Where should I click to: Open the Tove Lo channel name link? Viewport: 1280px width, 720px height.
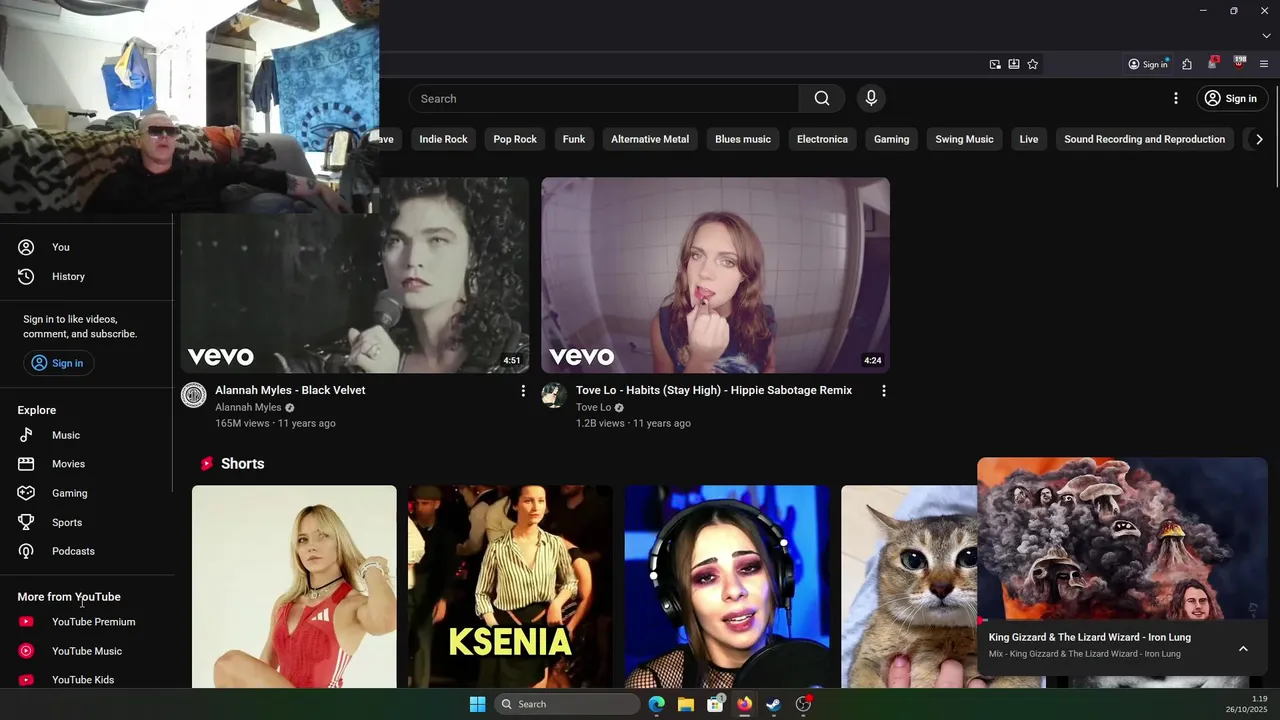click(x=593, y=408)
